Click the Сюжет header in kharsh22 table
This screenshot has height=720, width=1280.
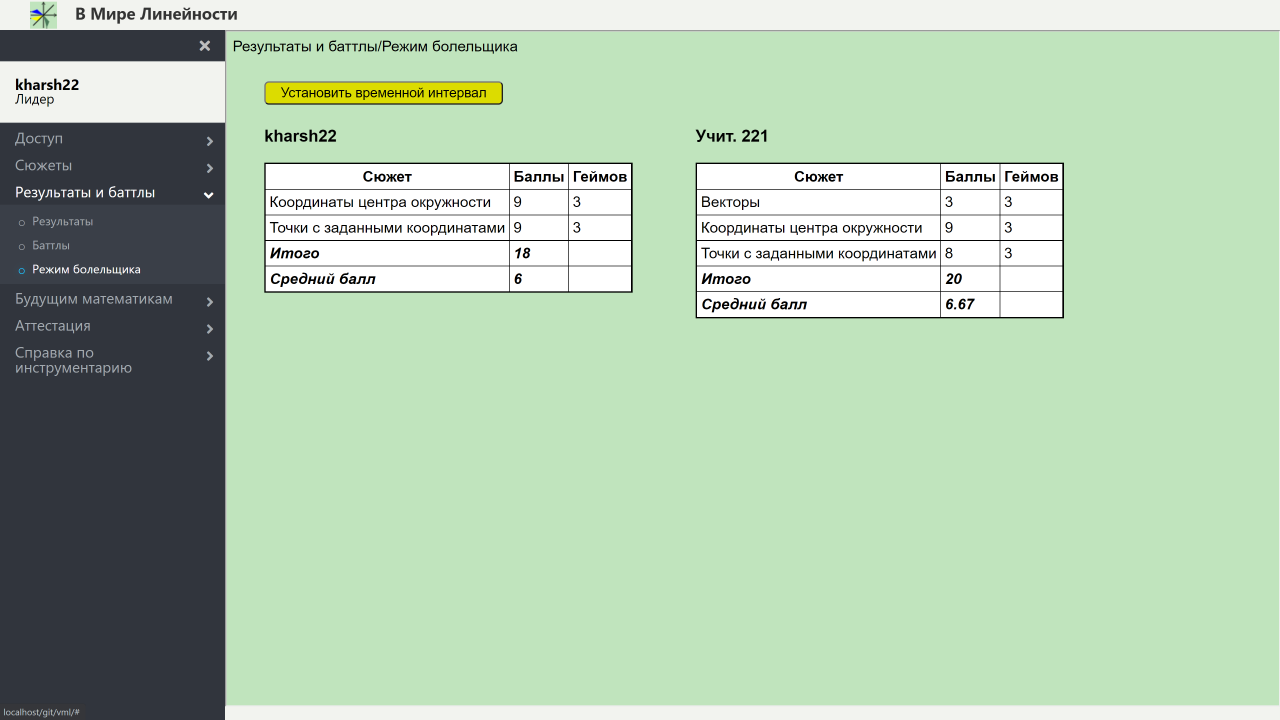[x=387, y=177]
